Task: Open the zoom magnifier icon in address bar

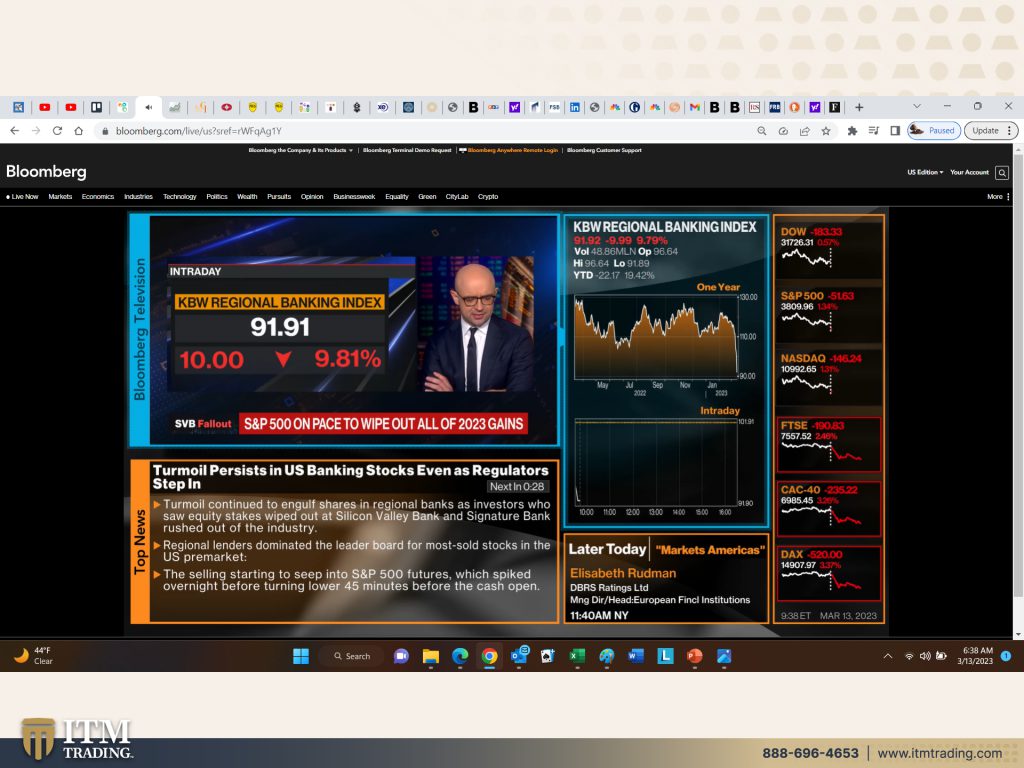Action: 761,131
